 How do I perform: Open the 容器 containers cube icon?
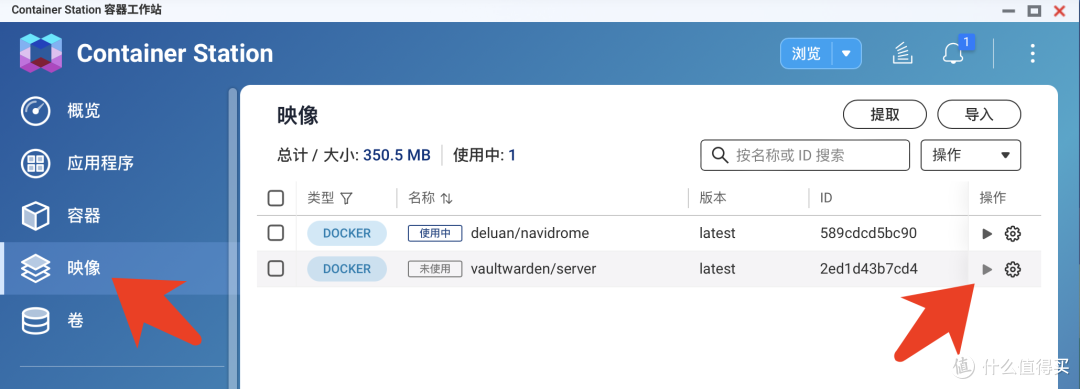35,215
